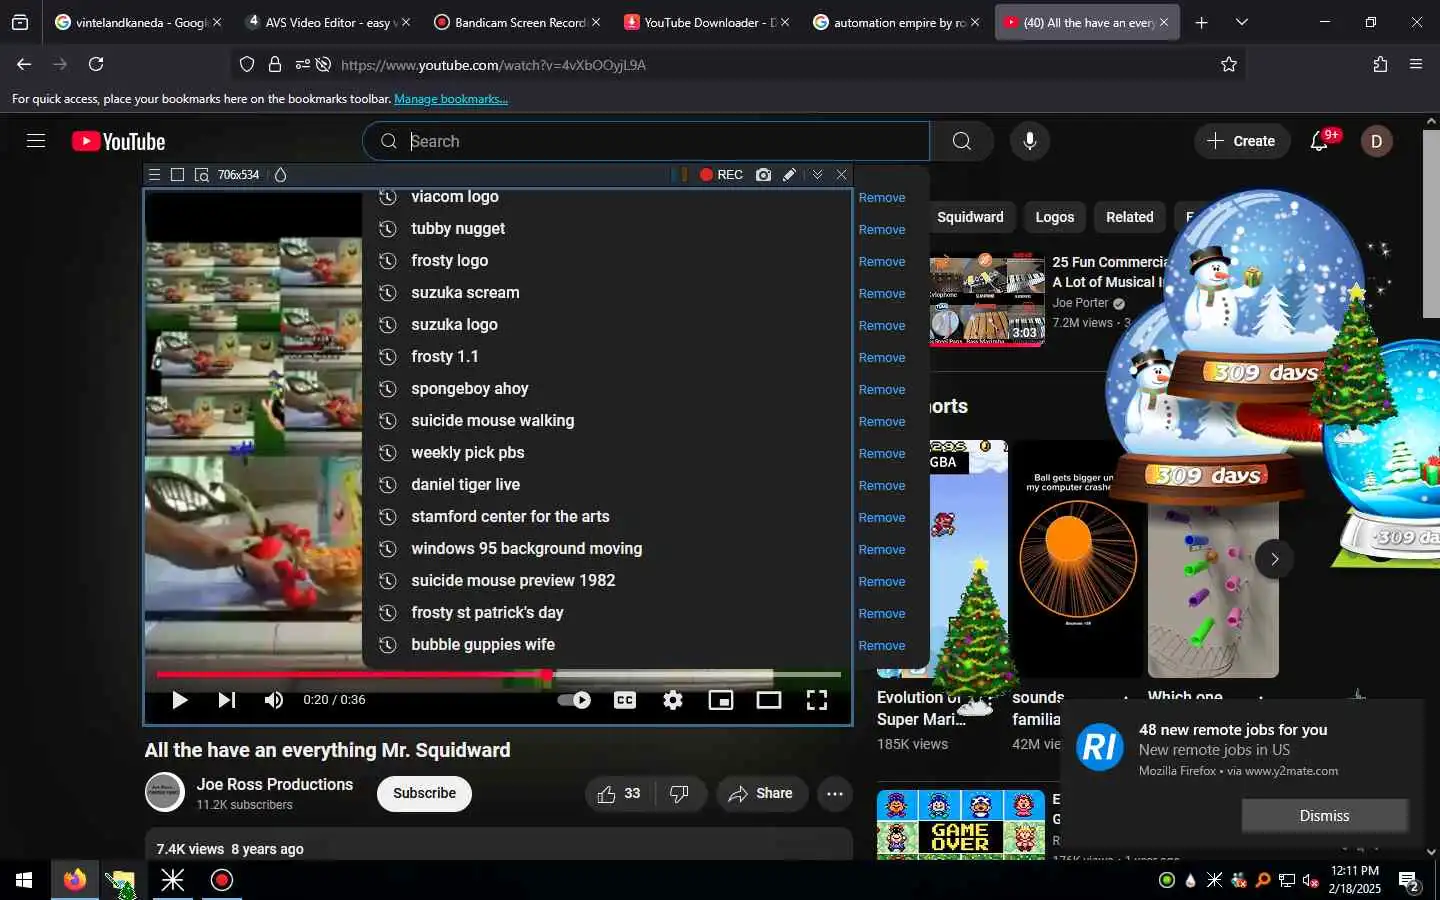Screen dimensions: 1440x900
Task: Collapse Bandicam toolbar with double chevron
Action: point(817,175)
